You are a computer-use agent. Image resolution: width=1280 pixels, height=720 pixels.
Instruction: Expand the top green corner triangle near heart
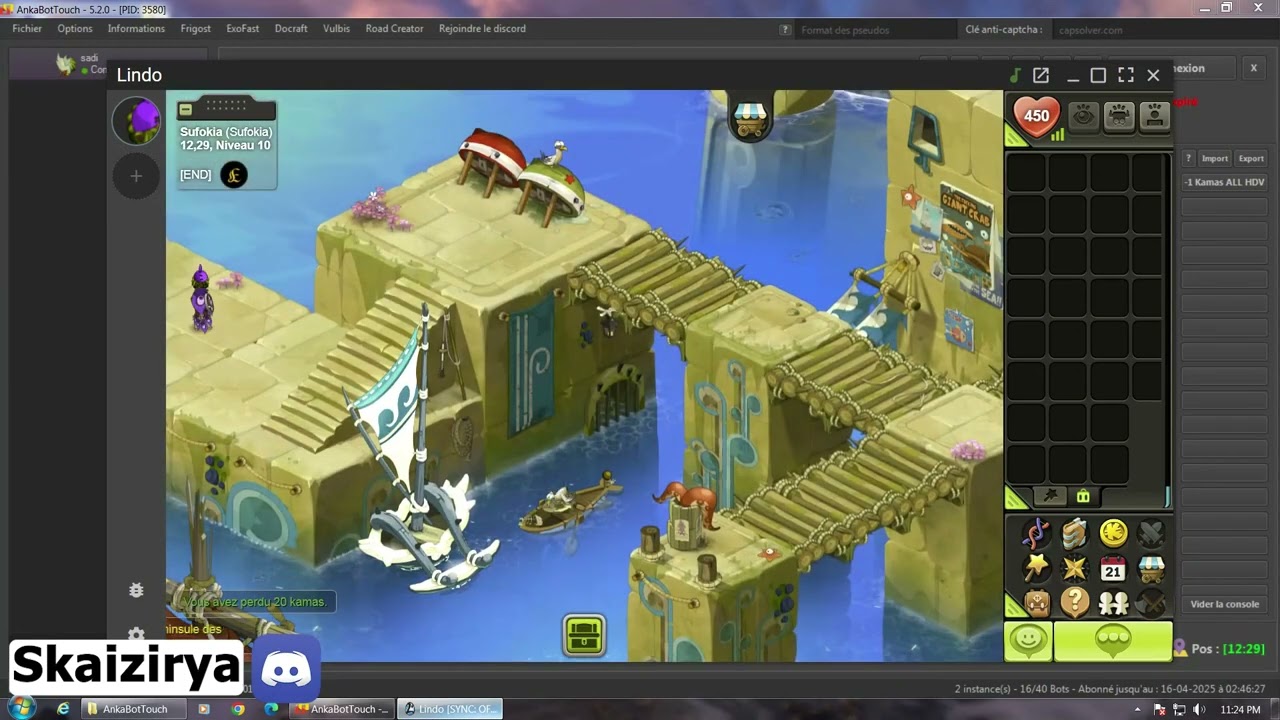pos(1013,137)
